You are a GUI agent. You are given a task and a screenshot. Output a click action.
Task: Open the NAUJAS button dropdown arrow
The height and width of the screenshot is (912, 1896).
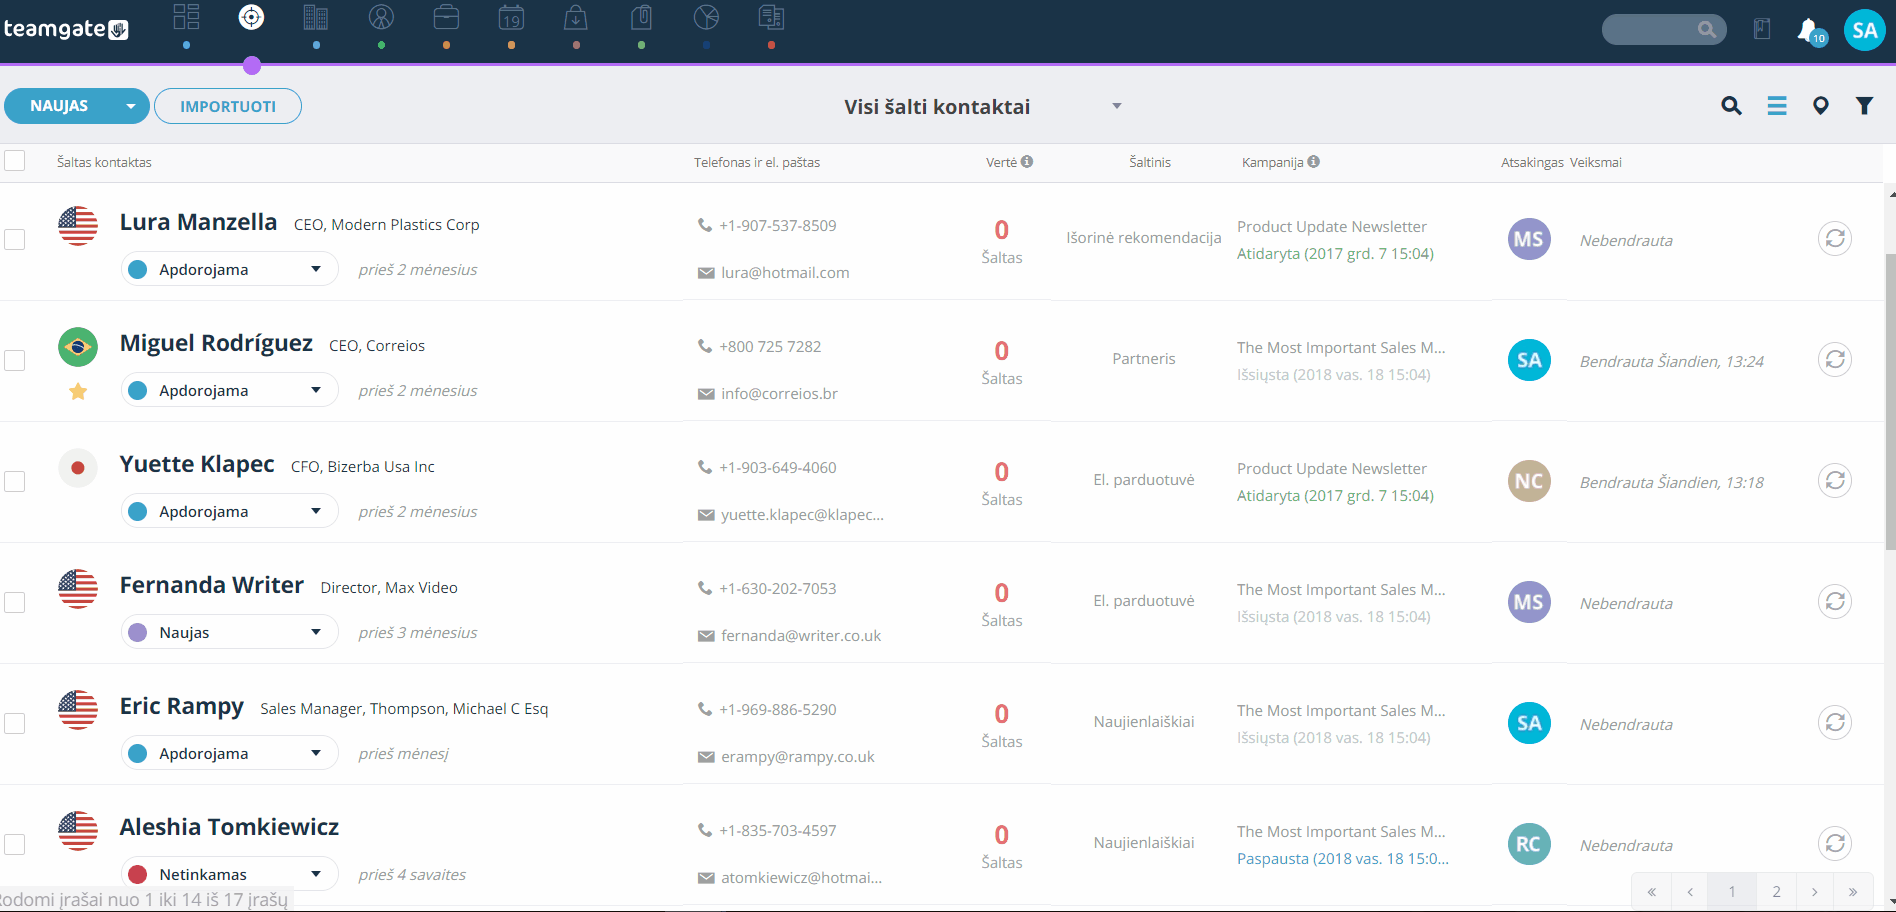(130, 106)
